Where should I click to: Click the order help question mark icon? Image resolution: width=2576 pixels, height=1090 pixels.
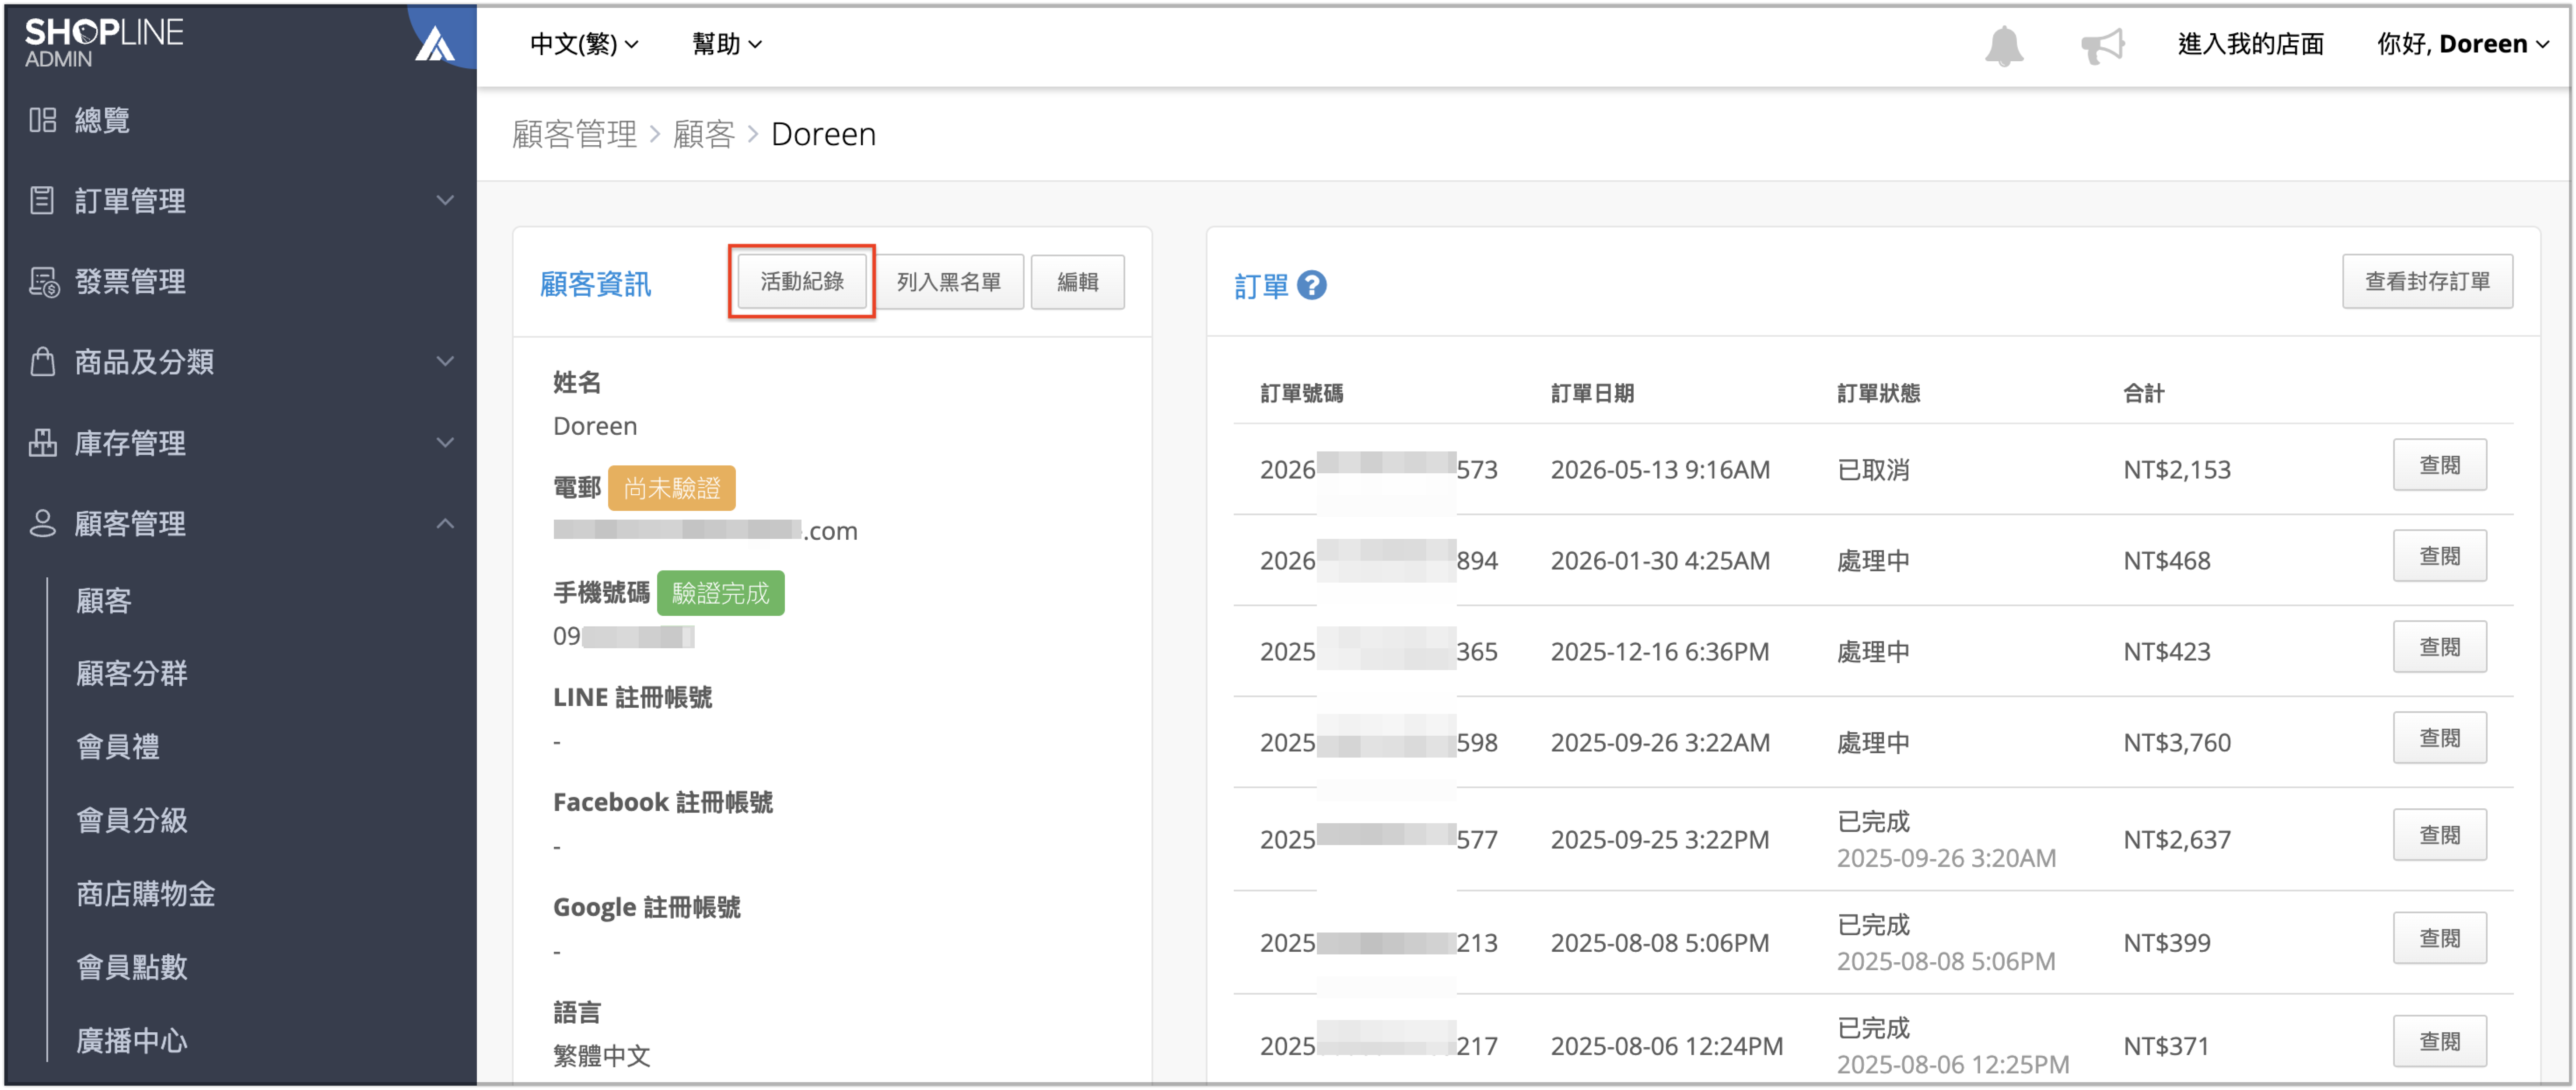pos(1311,286)
